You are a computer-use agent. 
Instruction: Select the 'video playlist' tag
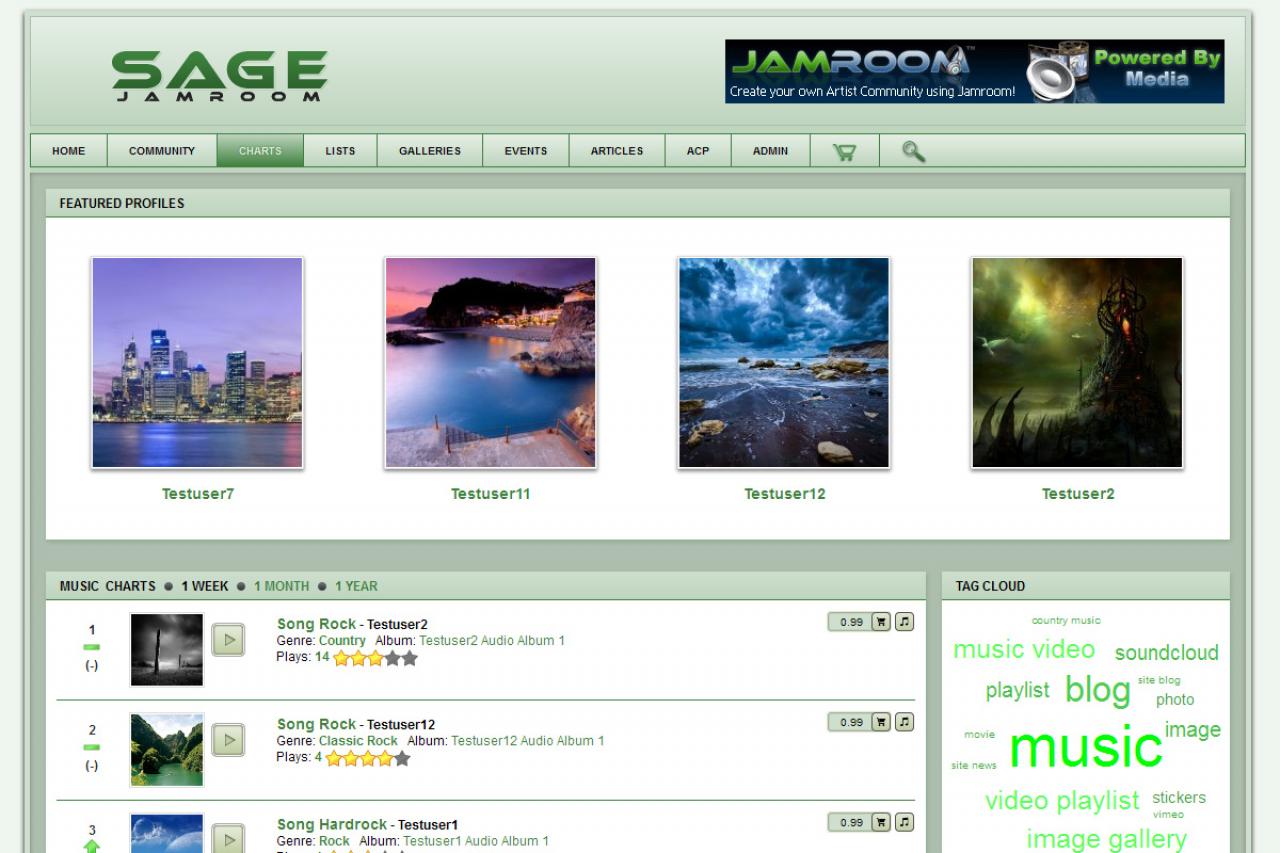[1062, 801]
